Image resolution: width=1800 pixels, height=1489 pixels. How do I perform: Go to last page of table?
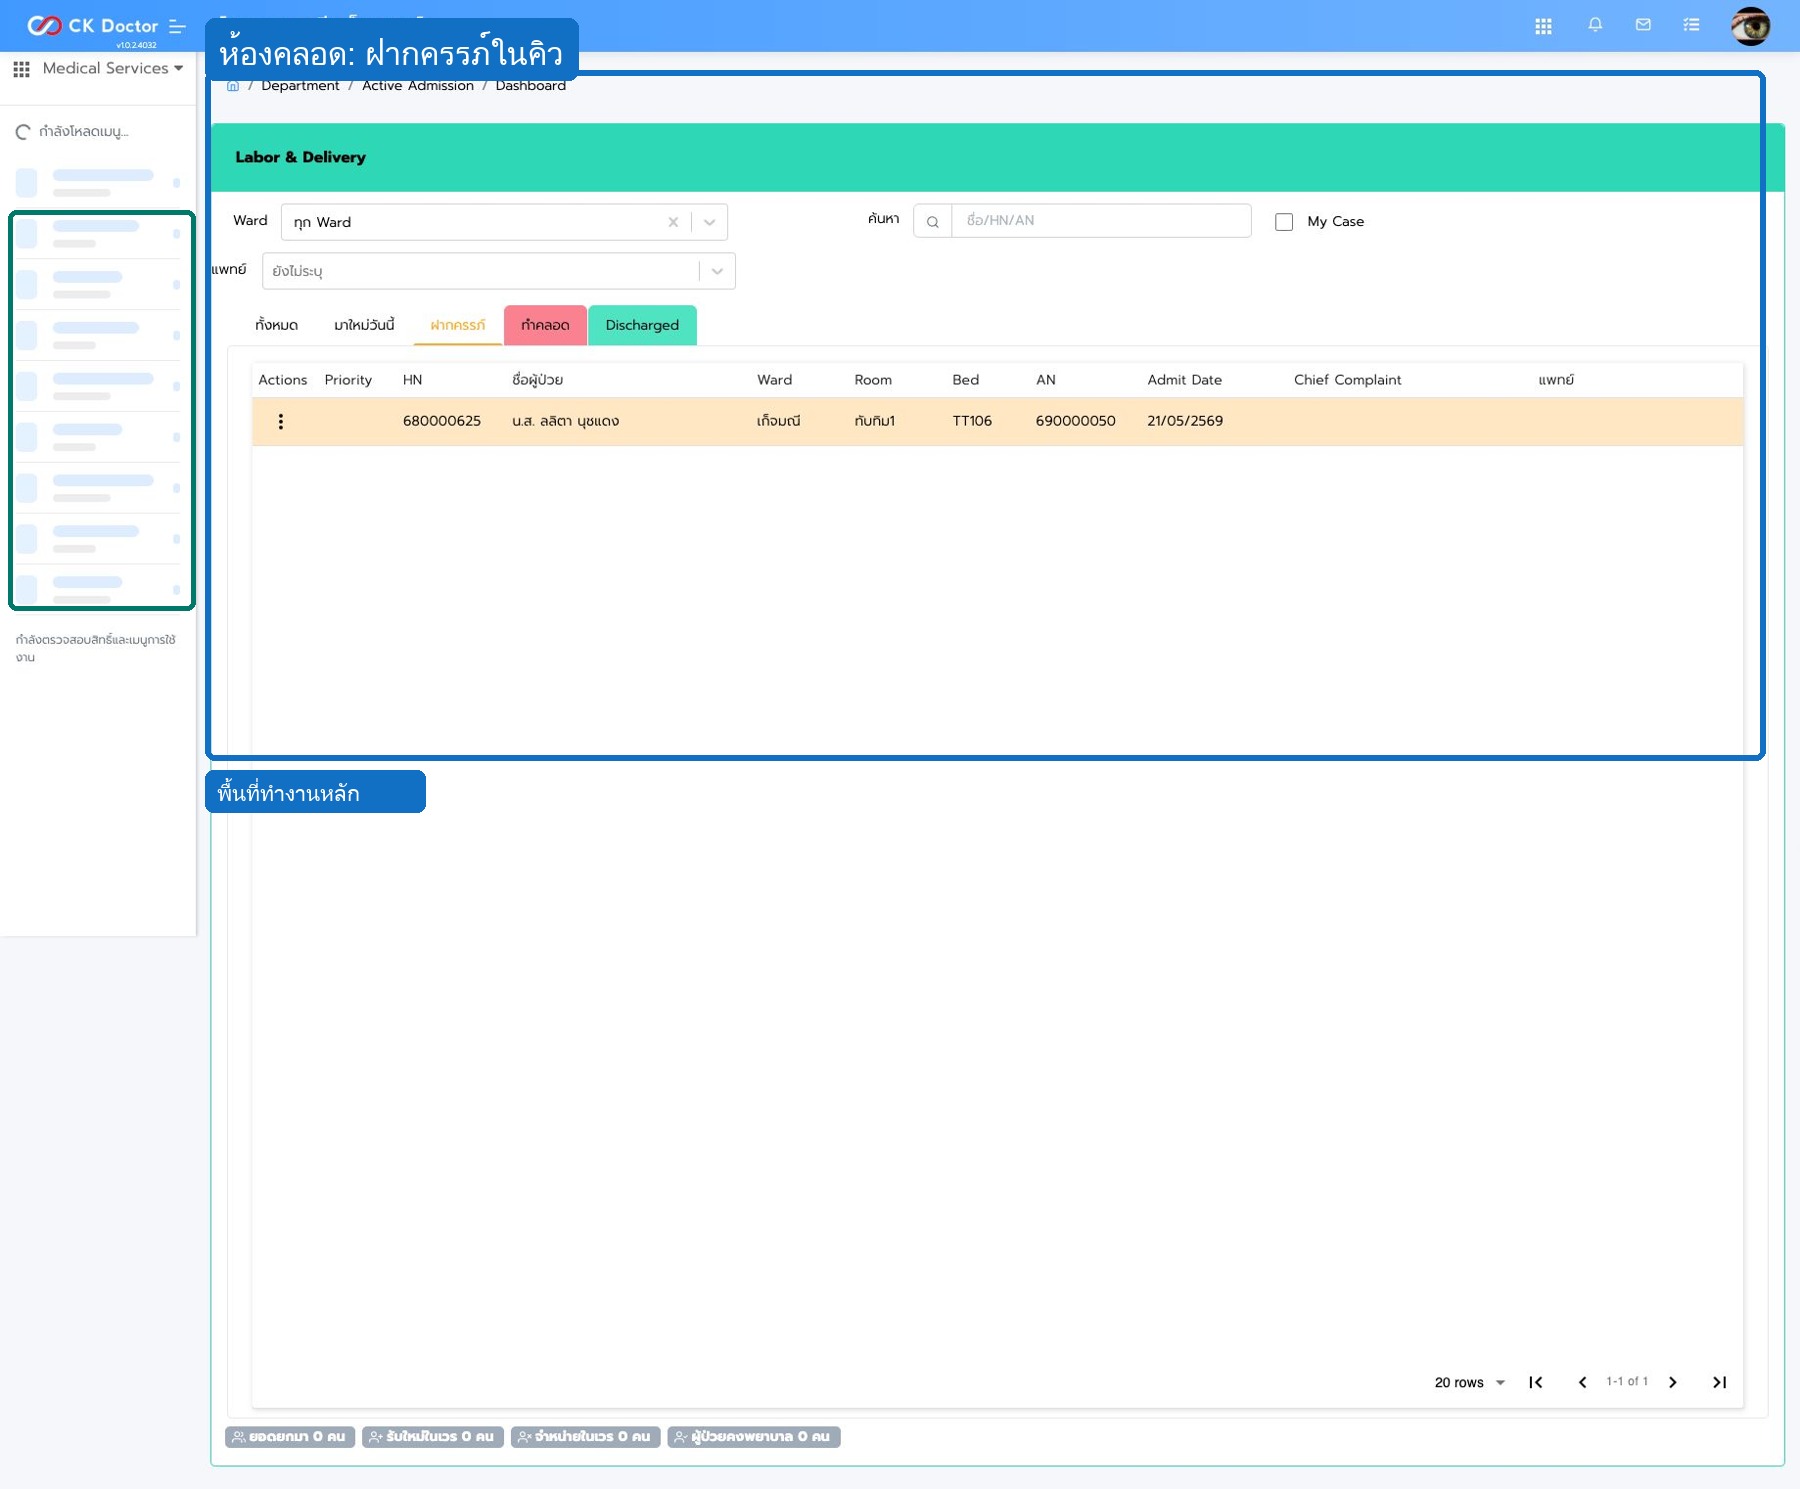[1719, 1383]
